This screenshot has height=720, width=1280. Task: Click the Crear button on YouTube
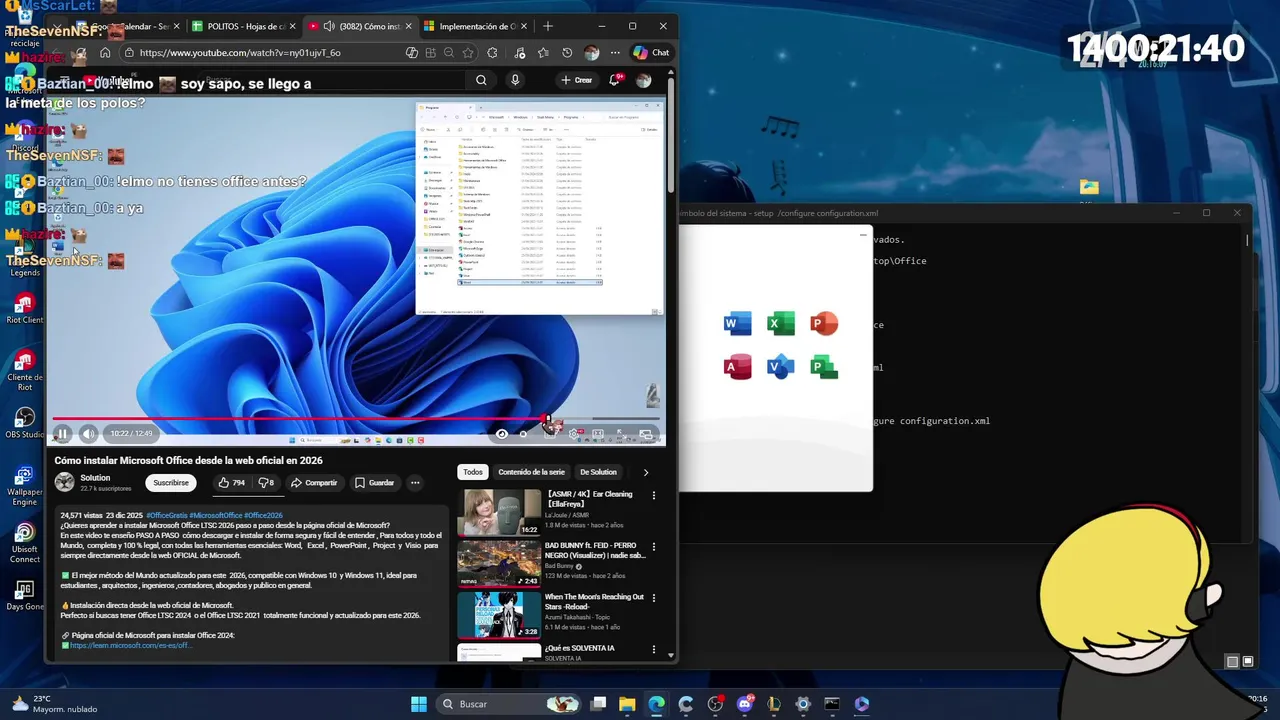click(x=577, y=80)
